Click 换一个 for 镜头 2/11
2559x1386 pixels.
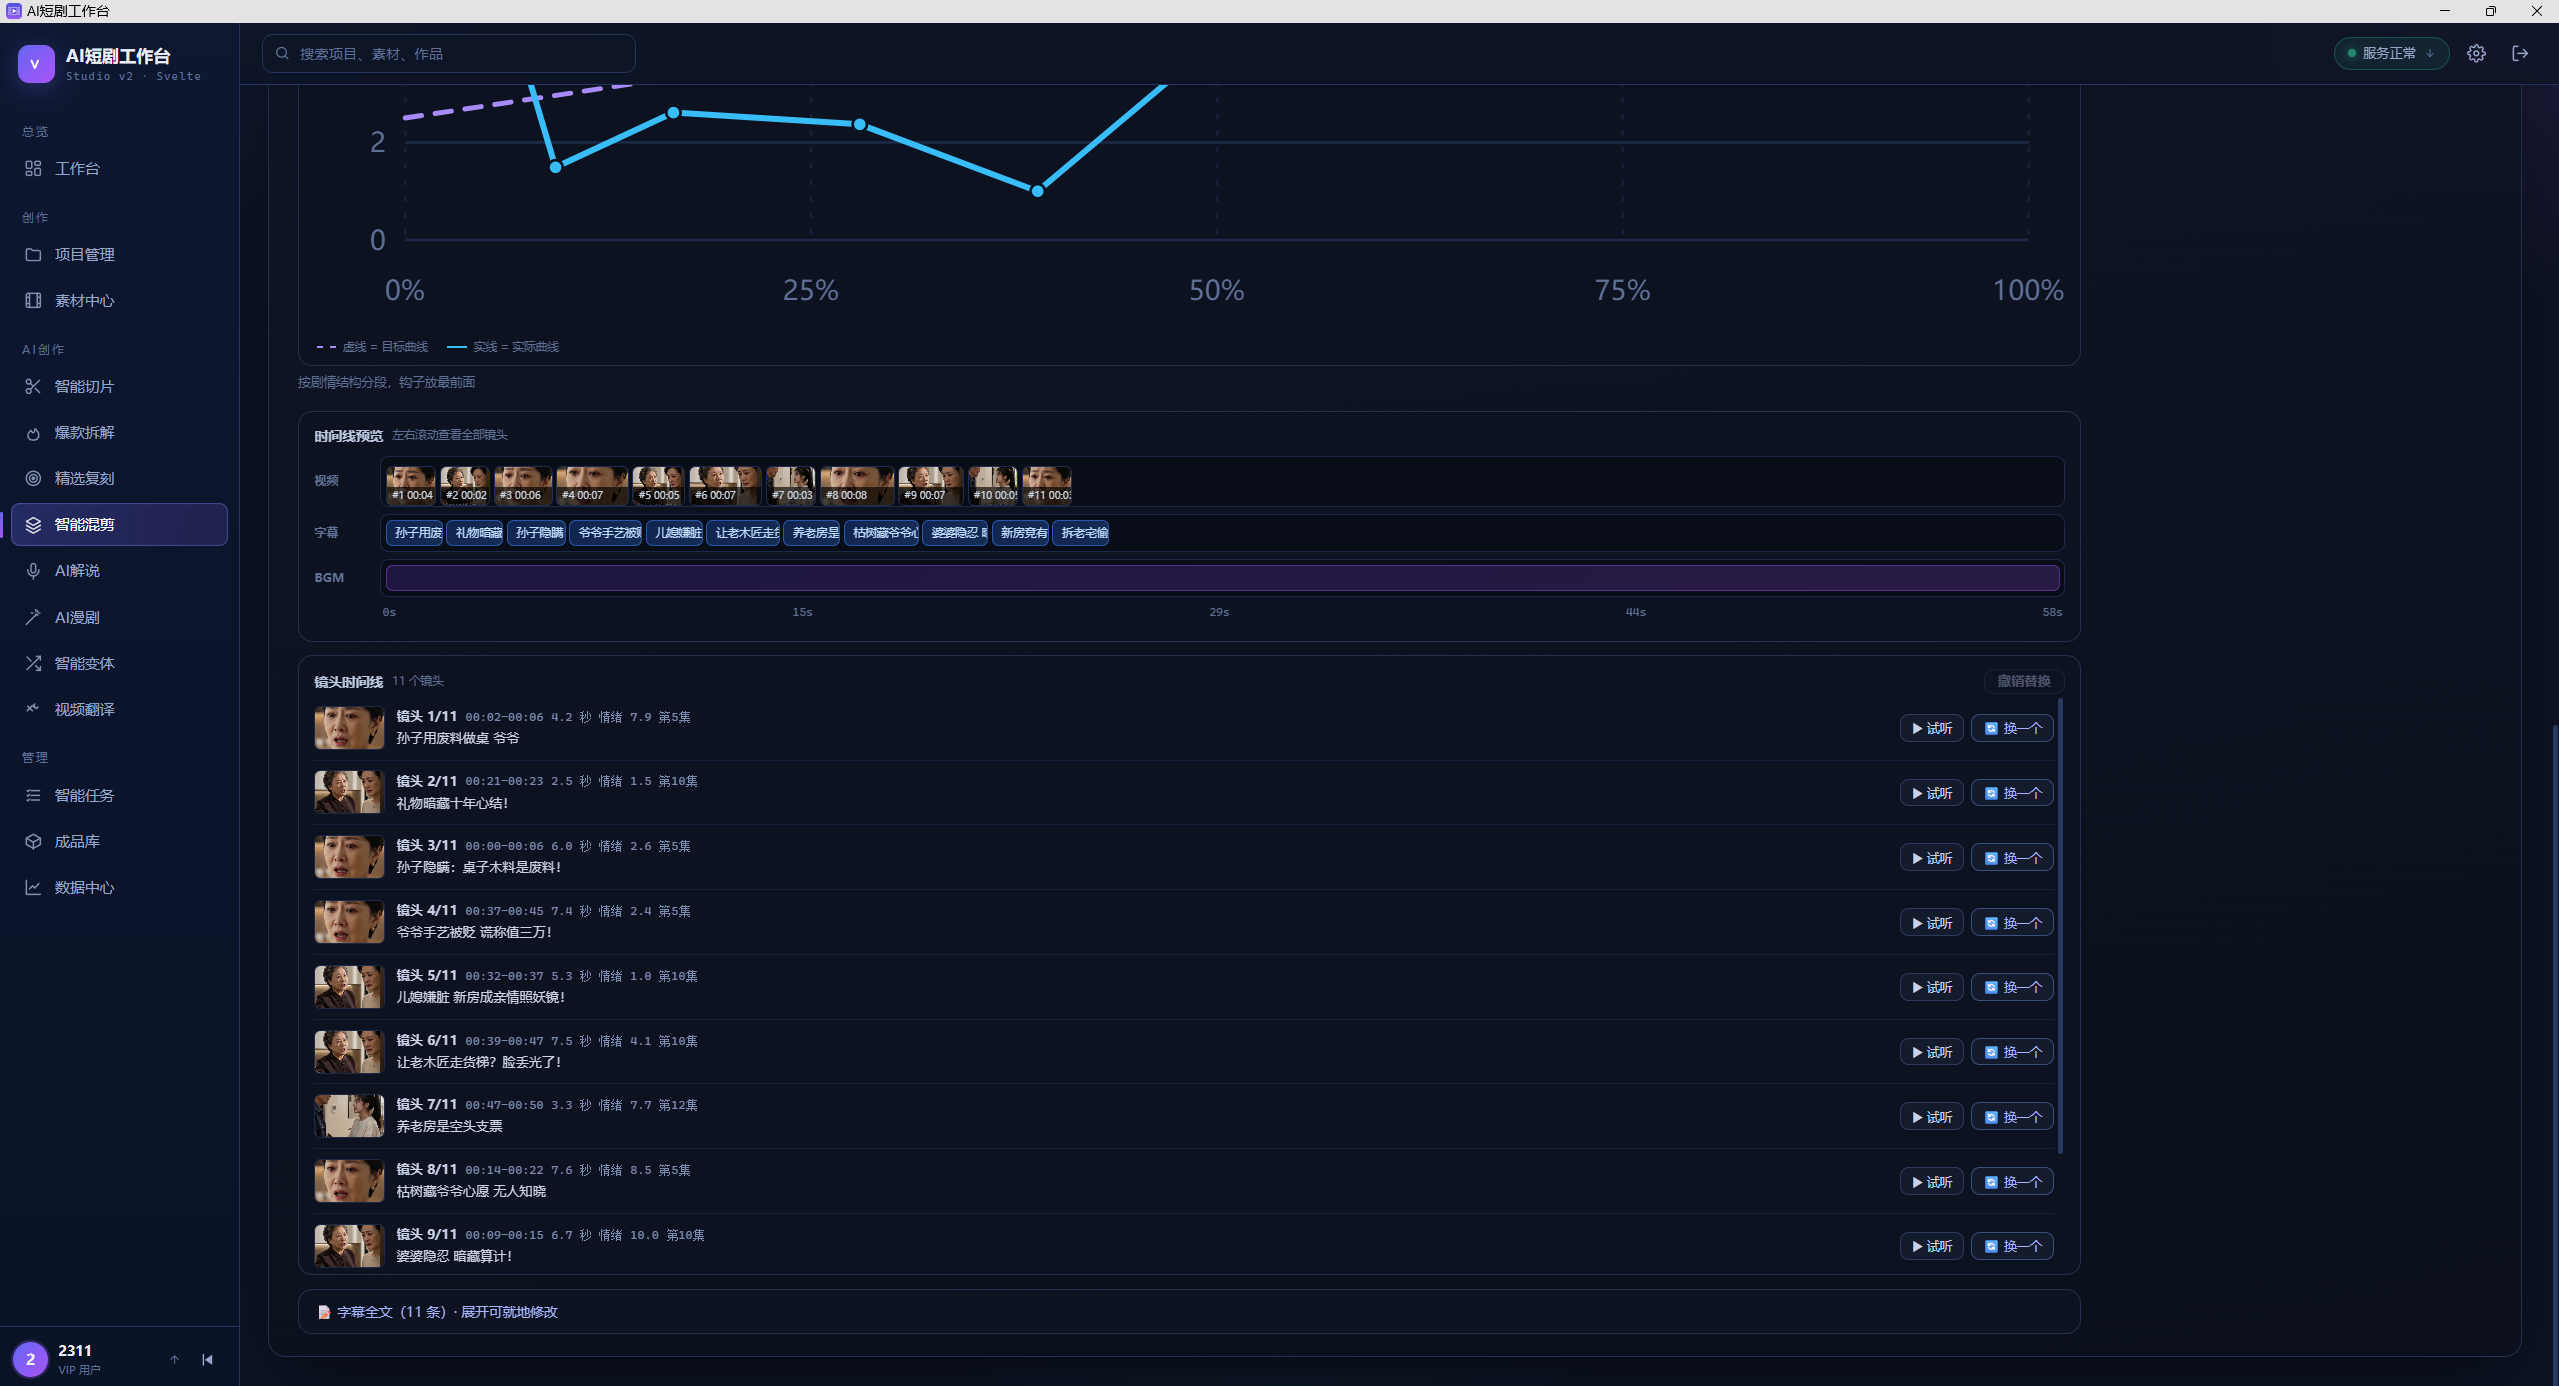click(2012, 793)
